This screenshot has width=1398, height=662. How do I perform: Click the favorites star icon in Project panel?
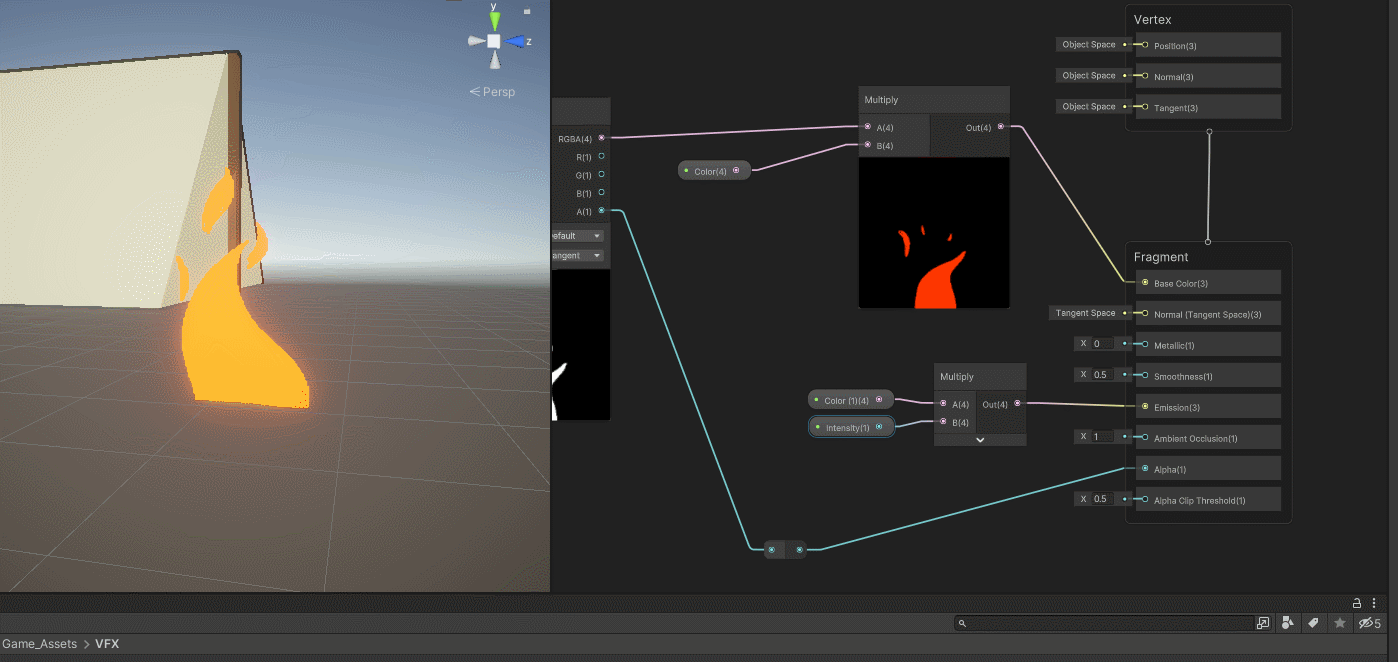(1340, 623)
